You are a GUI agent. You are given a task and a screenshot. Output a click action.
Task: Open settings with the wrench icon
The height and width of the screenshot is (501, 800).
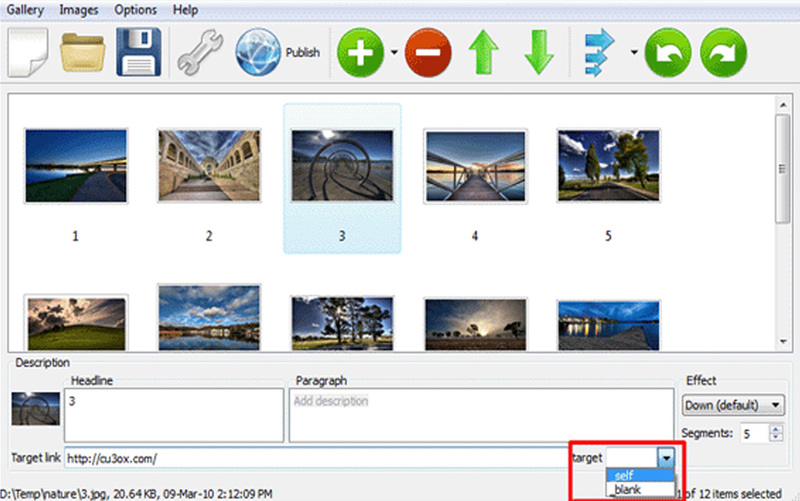coord(199,53)
